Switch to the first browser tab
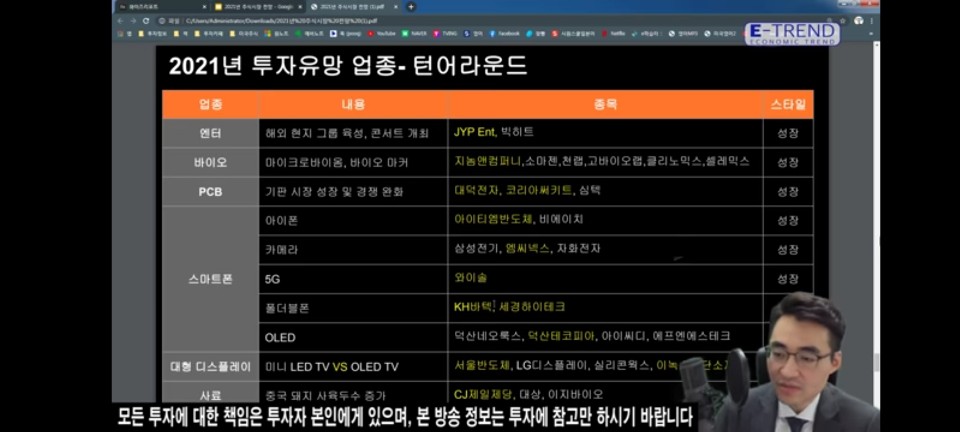Viewport: 960px width, 432px height. pyautogui.click(x=162, y=7)
